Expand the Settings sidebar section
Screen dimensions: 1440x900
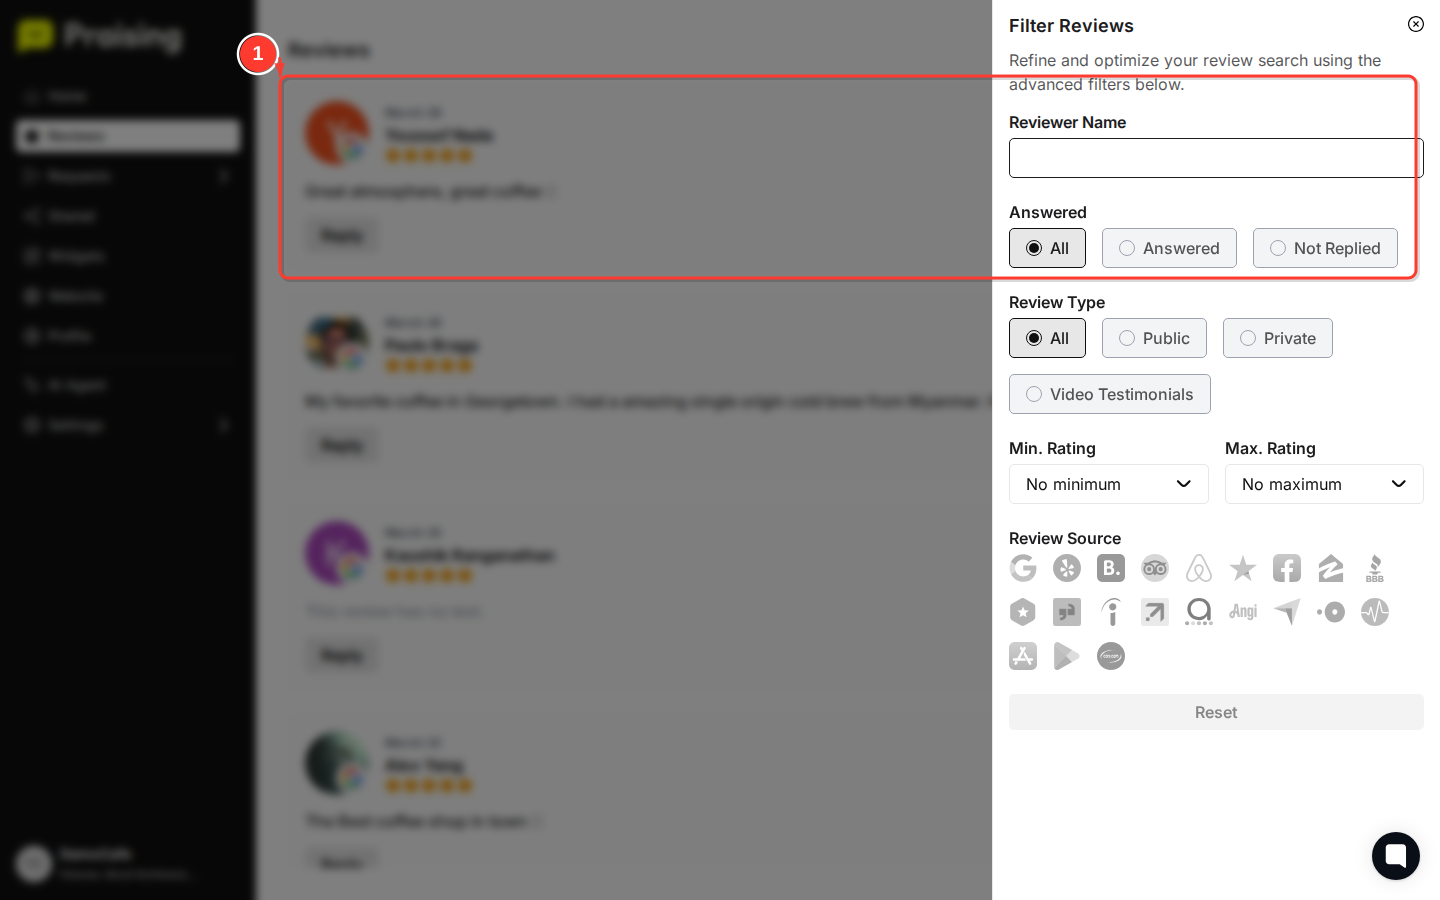coord(127,425)
